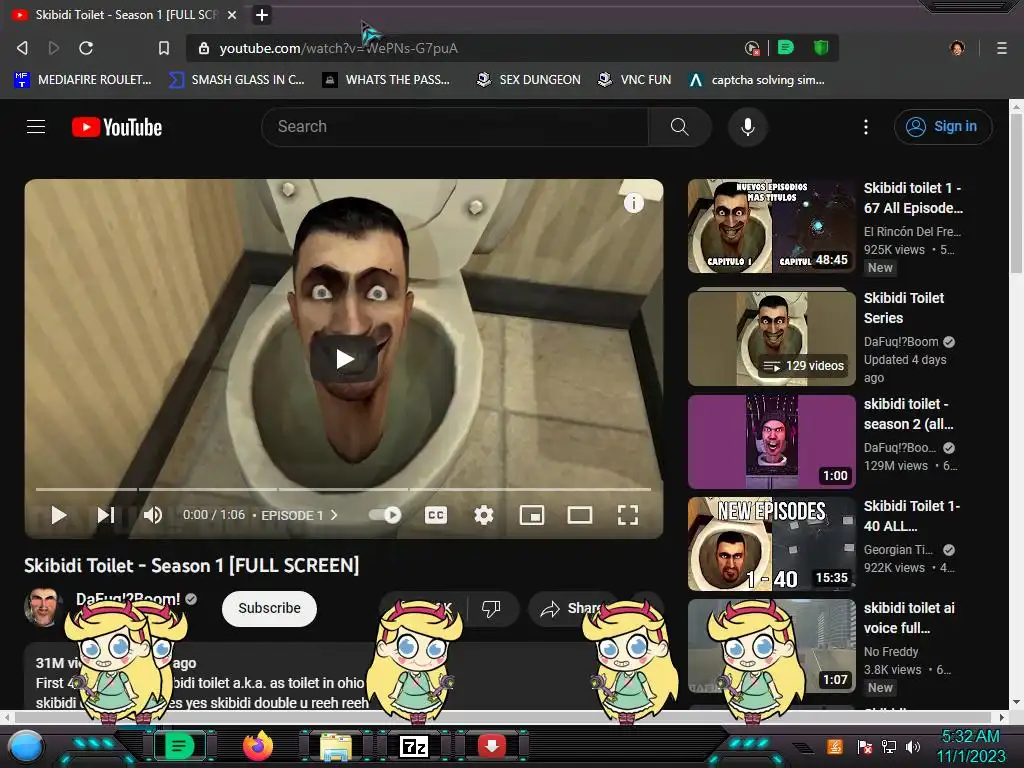Open MEDIAFIRE ROULET... bookmark
The image size is (1024, 768).
83,80
